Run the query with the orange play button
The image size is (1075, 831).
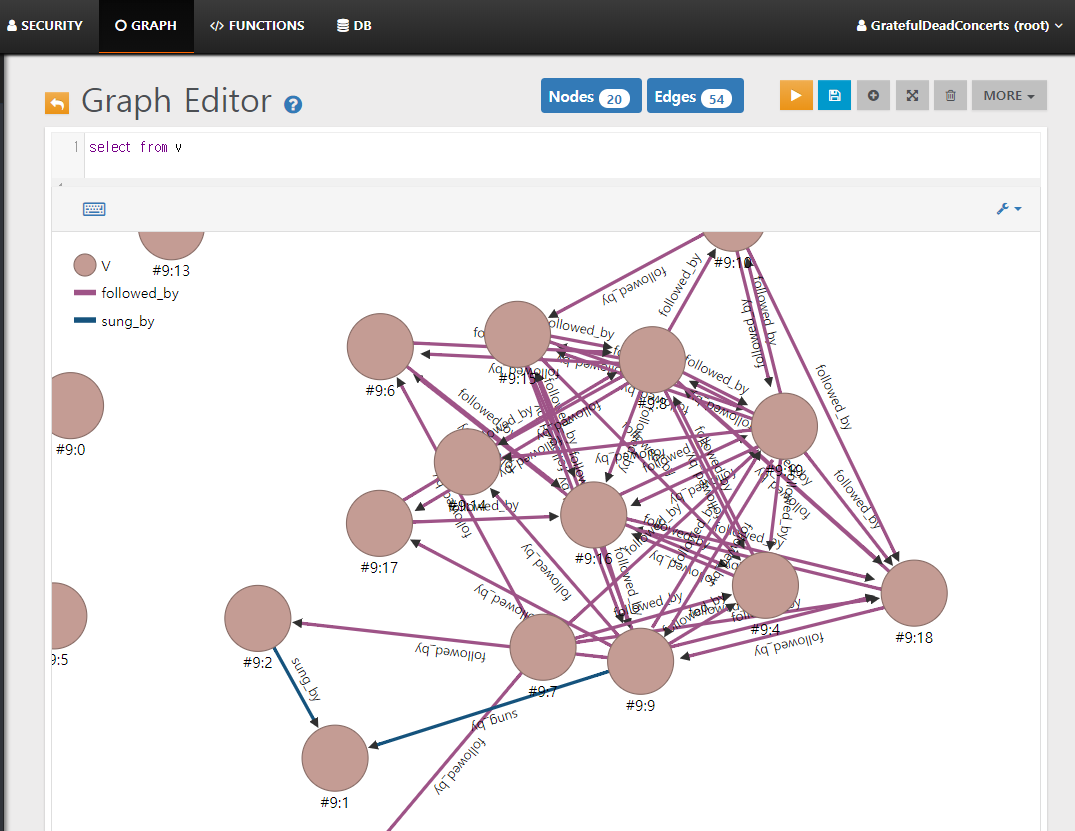(x=796, y=95)
